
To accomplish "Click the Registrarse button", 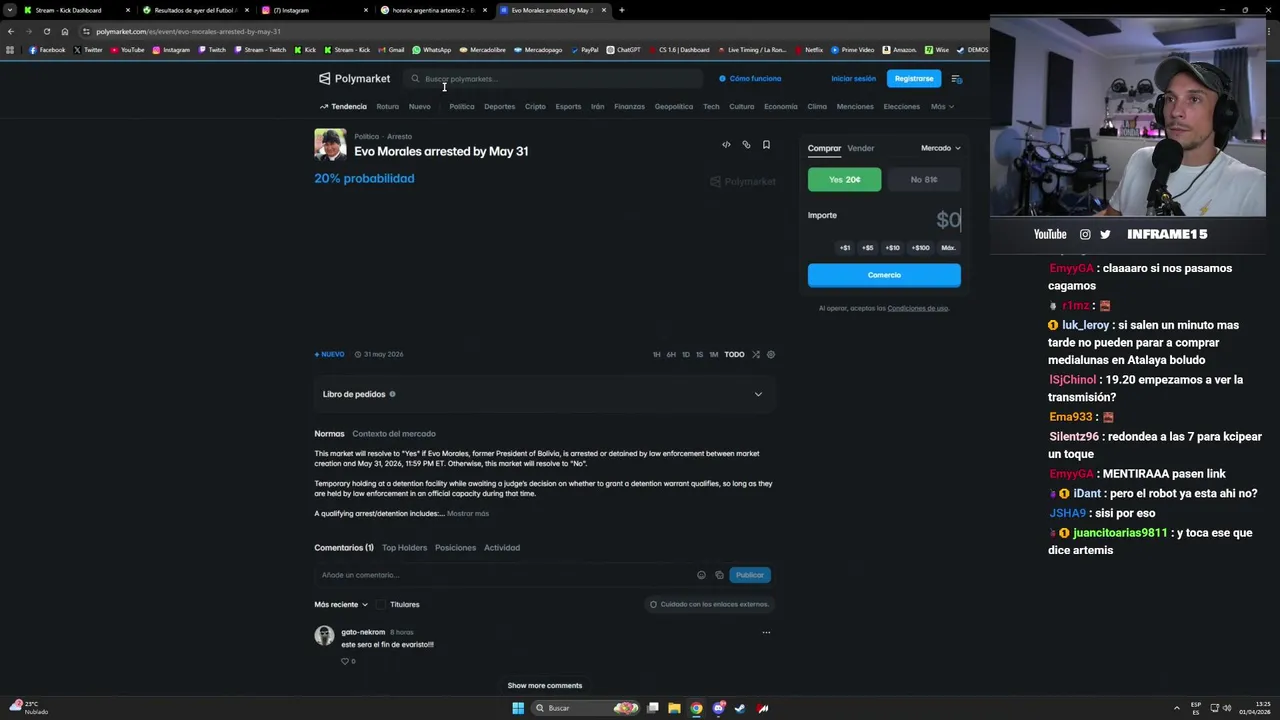I will click(913, 79).
